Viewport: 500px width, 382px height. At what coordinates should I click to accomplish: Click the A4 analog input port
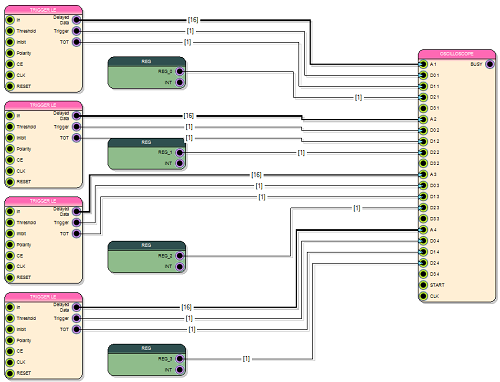423,230
